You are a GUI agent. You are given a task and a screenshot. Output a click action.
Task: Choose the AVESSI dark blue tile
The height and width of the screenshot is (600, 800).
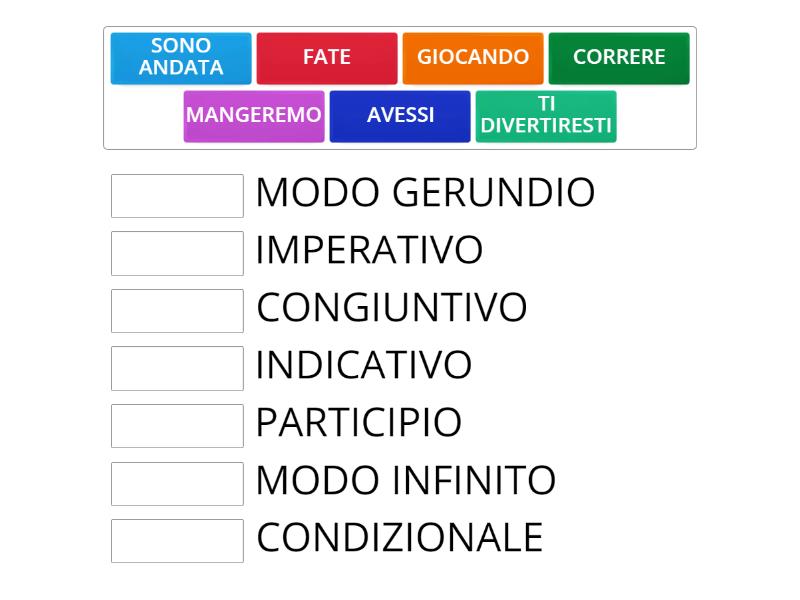coord(399,116)
